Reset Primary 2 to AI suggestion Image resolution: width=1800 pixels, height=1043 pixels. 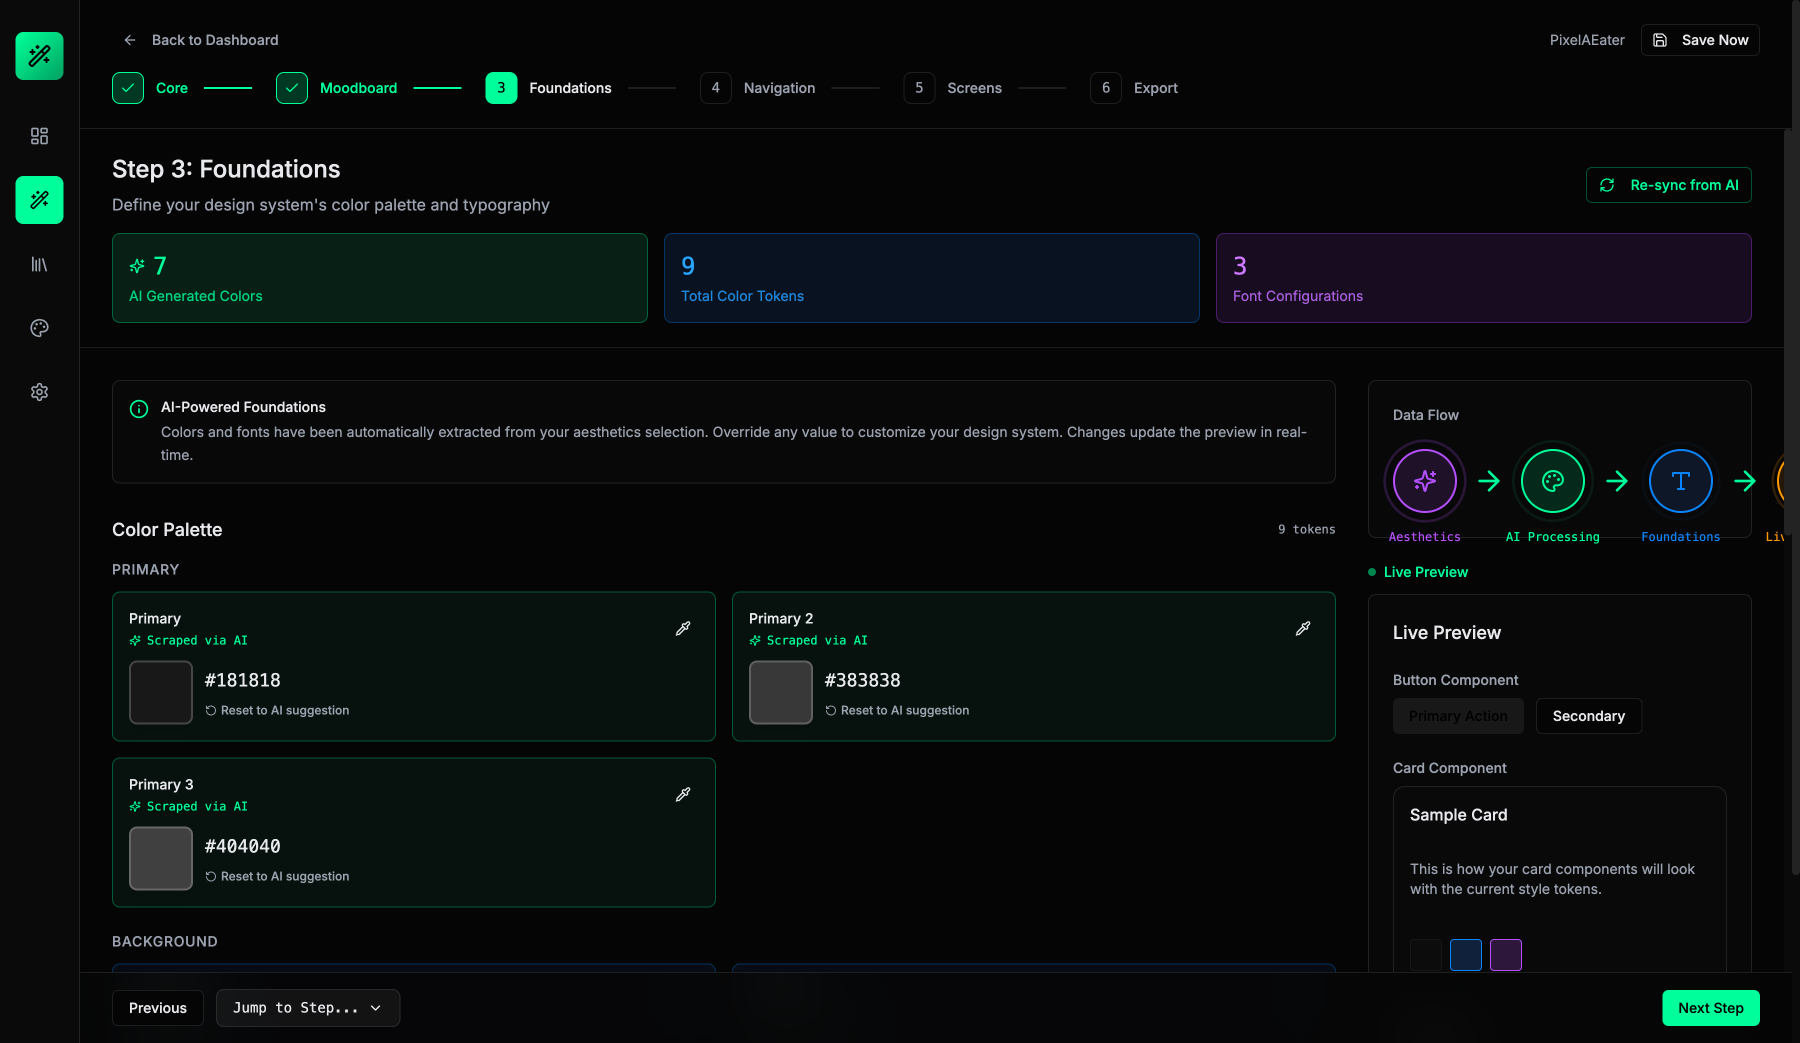(x=897, y=710)
